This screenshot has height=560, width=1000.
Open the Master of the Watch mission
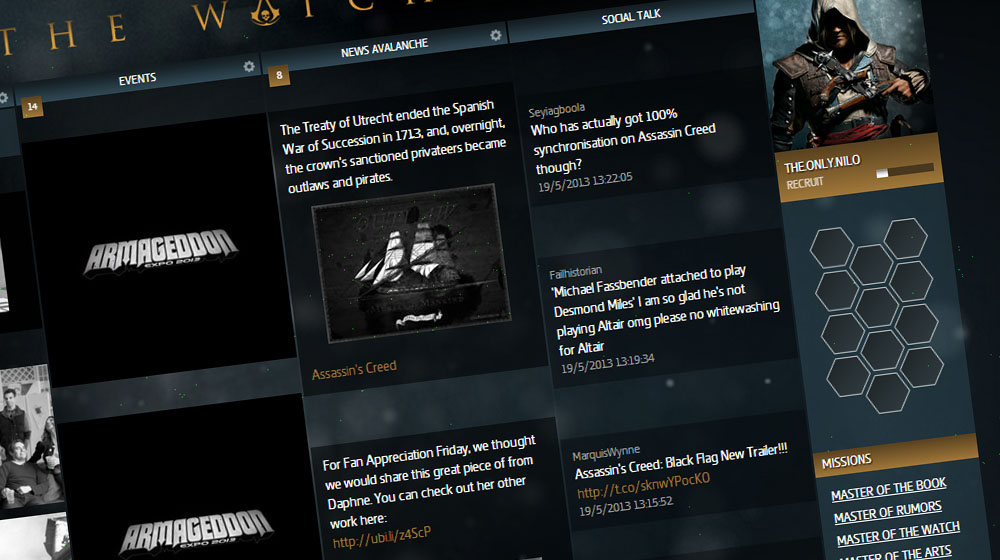(x=898, y=533)
